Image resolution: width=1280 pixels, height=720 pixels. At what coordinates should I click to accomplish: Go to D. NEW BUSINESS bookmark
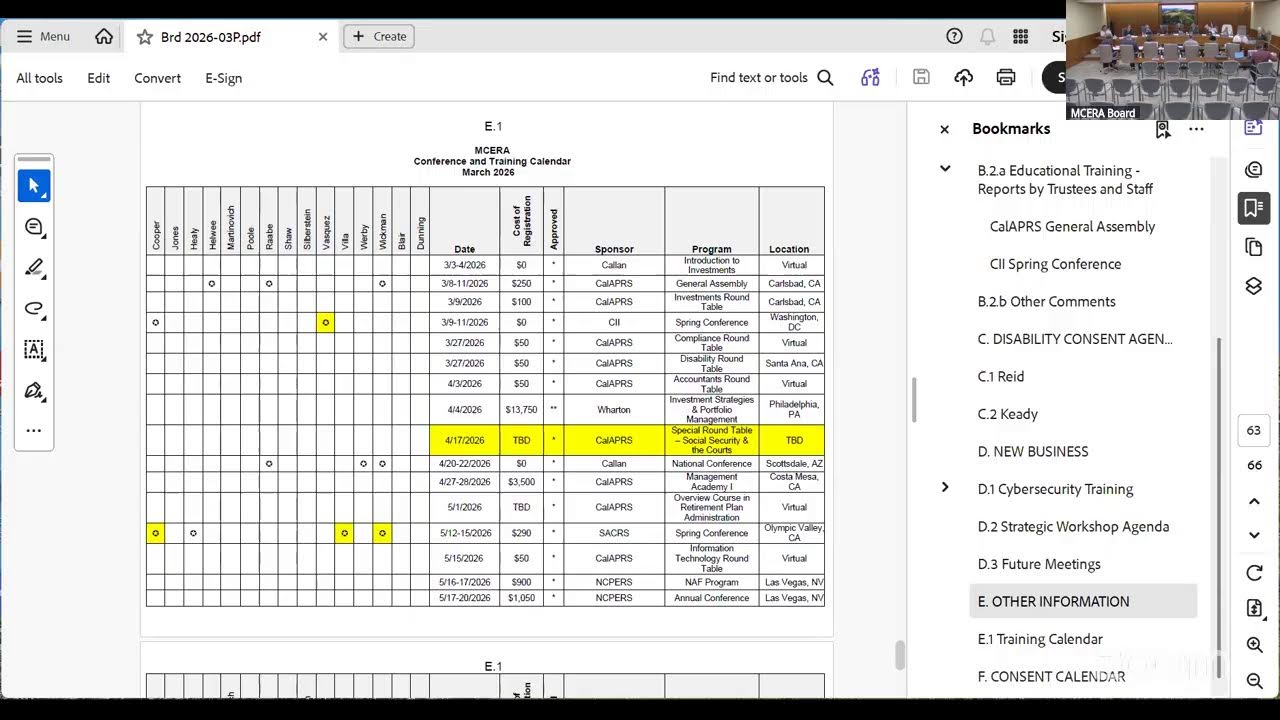[1033, 452]
